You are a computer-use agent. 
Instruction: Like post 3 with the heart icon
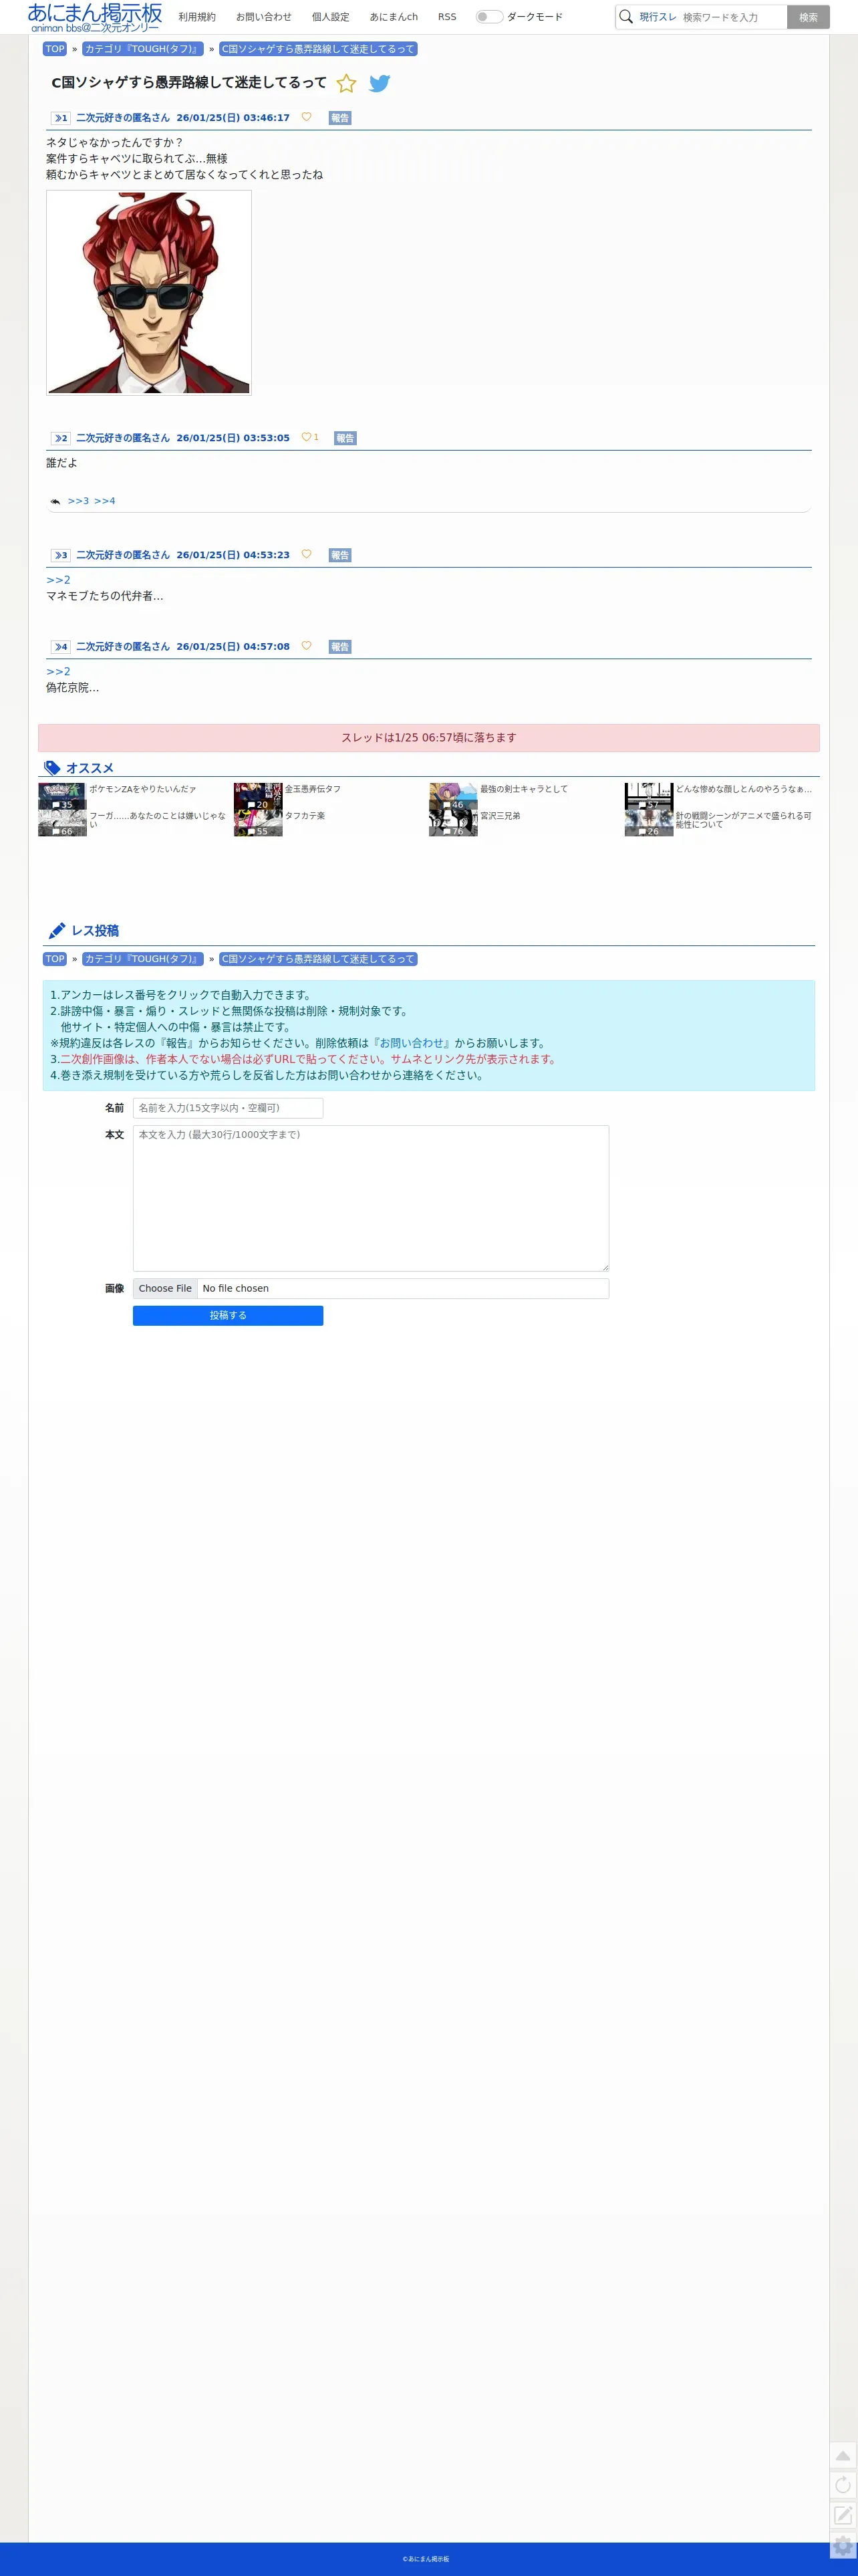306,554
